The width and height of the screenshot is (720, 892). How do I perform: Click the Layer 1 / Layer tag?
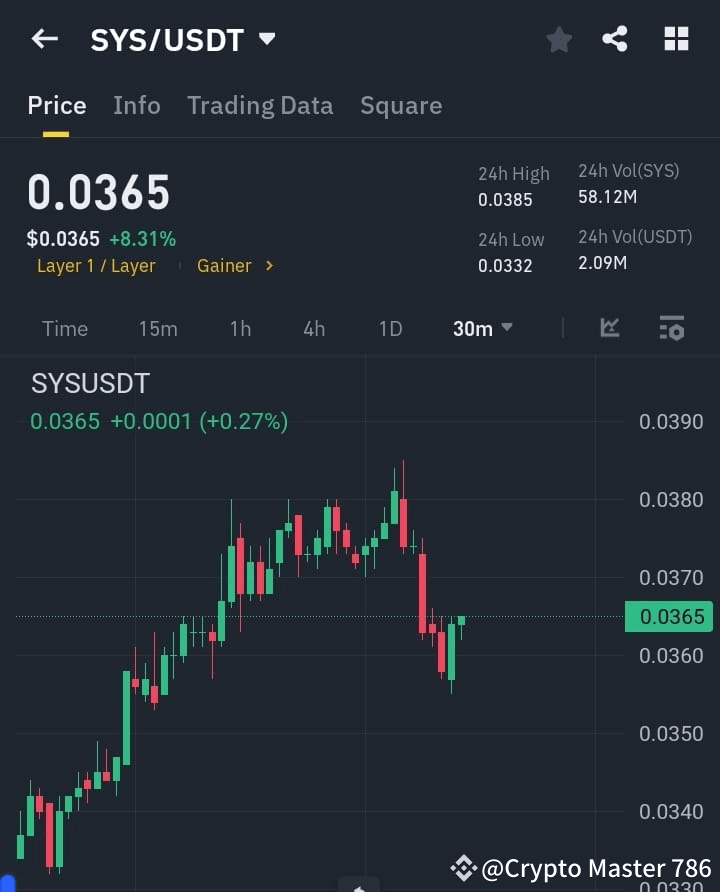(96, 265)
